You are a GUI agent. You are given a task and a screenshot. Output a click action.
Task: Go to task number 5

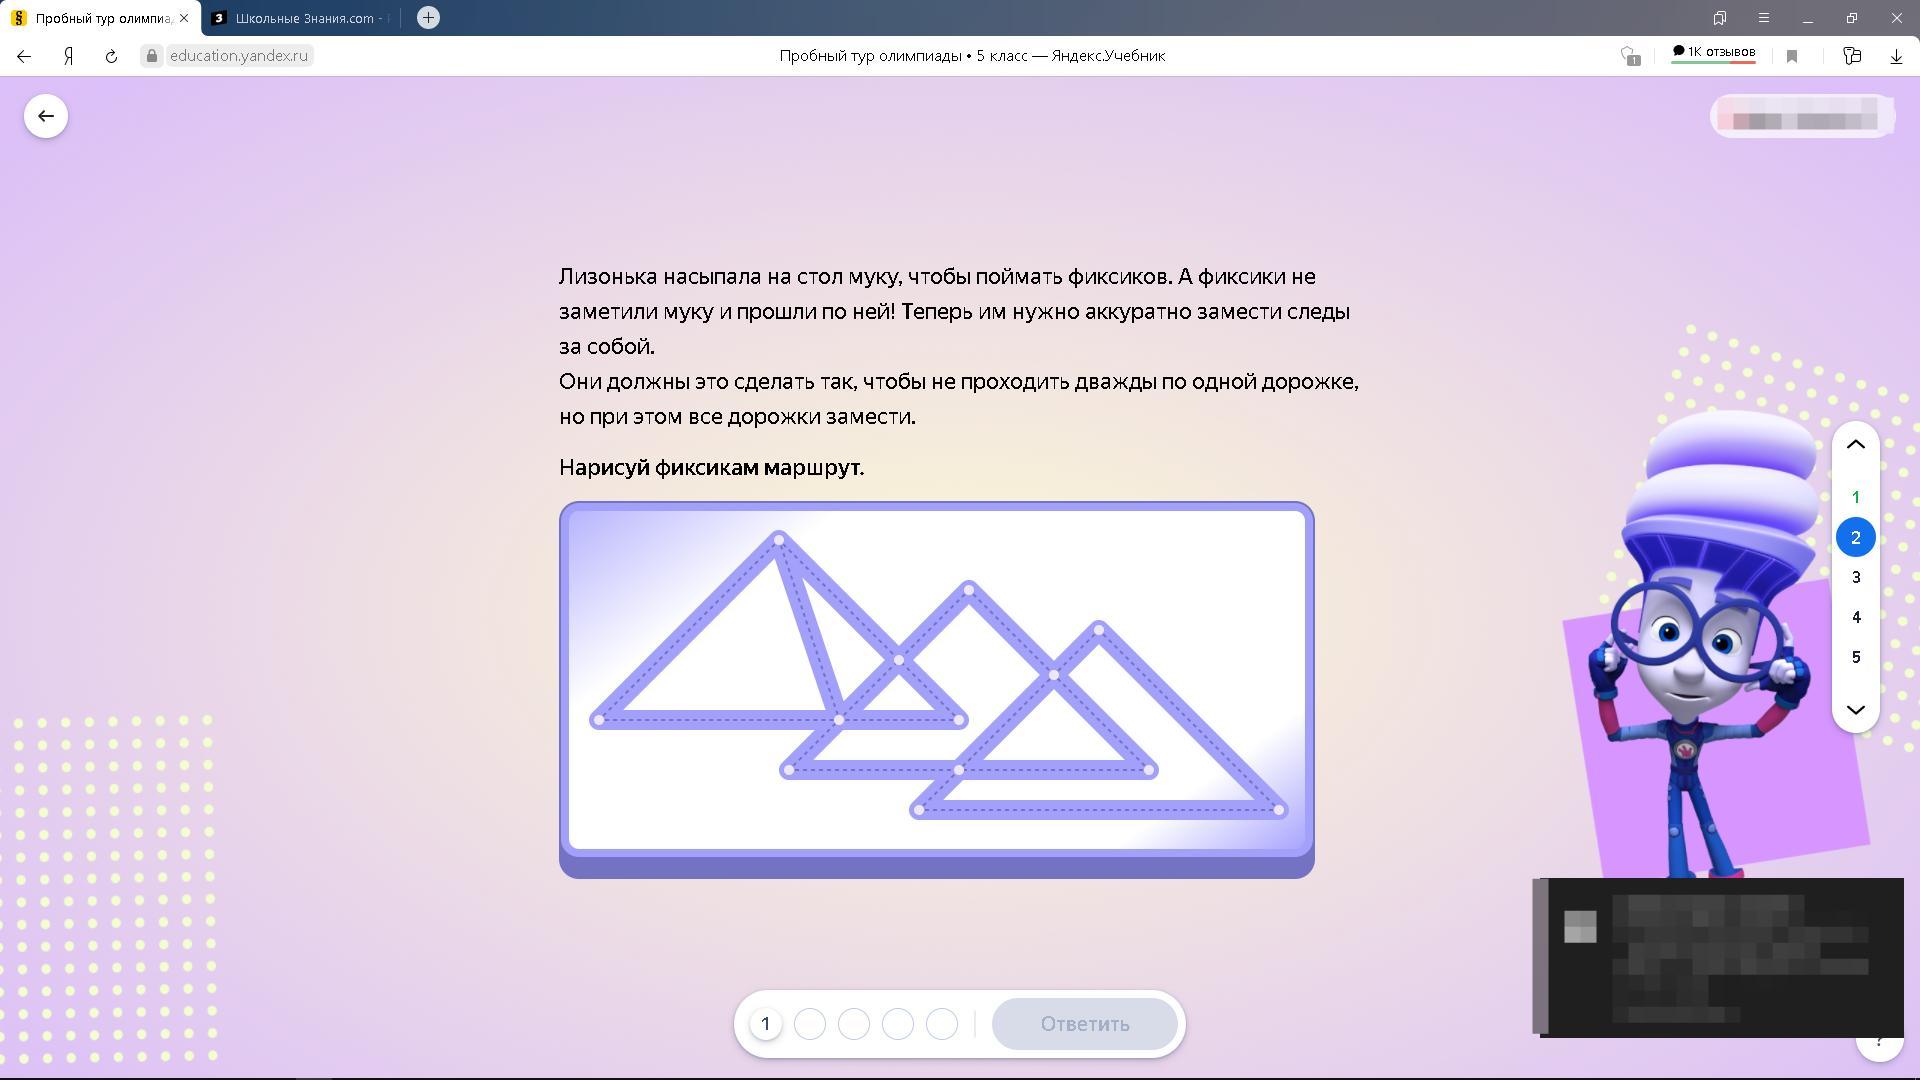pos(1856,658)
